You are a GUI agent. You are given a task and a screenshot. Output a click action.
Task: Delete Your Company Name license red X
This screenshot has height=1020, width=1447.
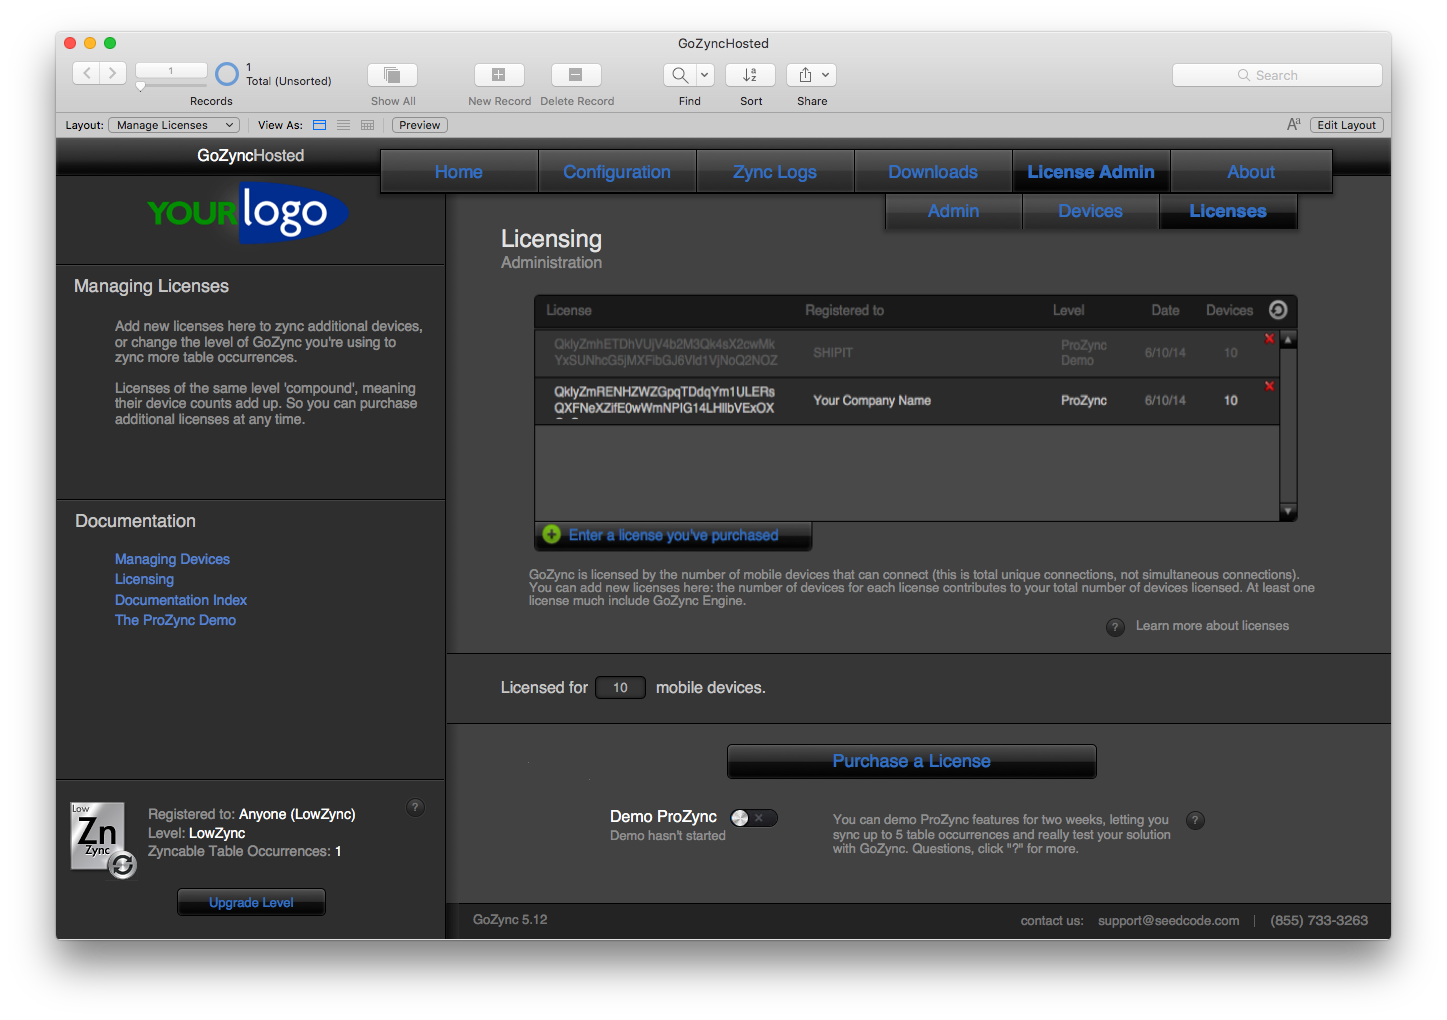(1269, 386)
